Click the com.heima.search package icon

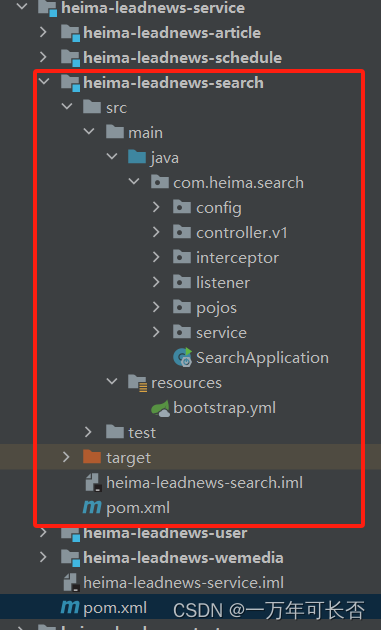coord(160,182)
